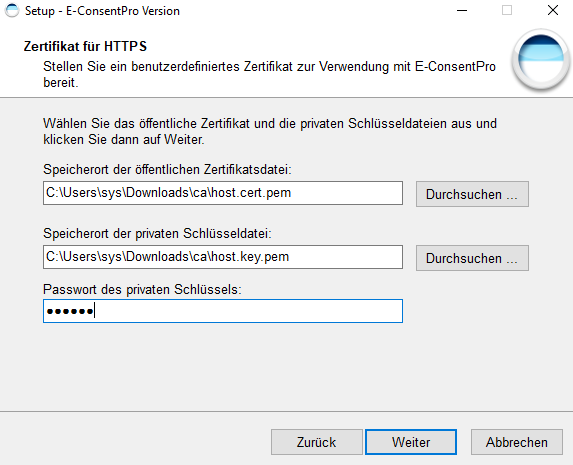Cancel installation via the Abbrechen button
Viewport: 573px width, 465px height.
(517, 442)
